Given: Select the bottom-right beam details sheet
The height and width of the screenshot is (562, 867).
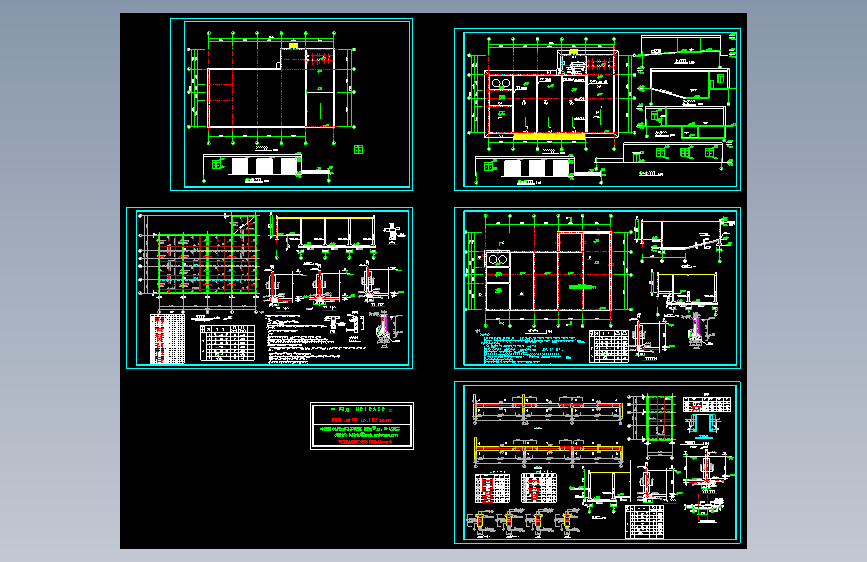Looking at the screenshot, I should click(x=597, y=462).
